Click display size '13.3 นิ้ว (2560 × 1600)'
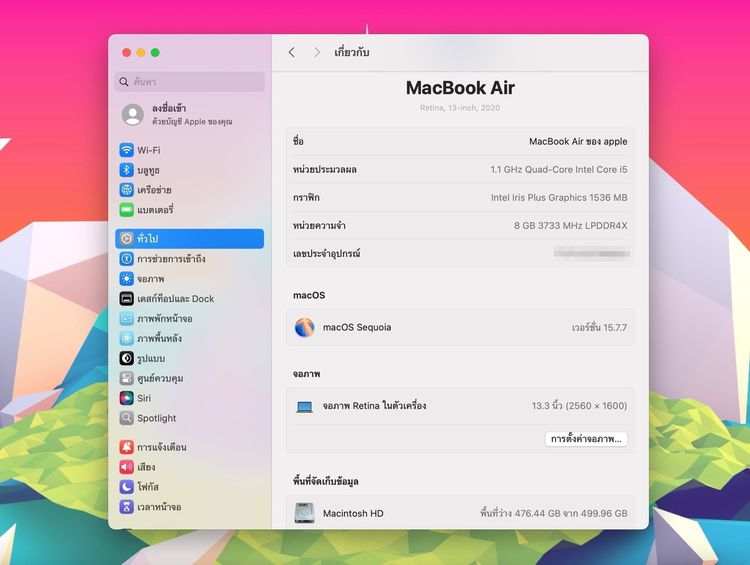 click(x=579, y=406)
